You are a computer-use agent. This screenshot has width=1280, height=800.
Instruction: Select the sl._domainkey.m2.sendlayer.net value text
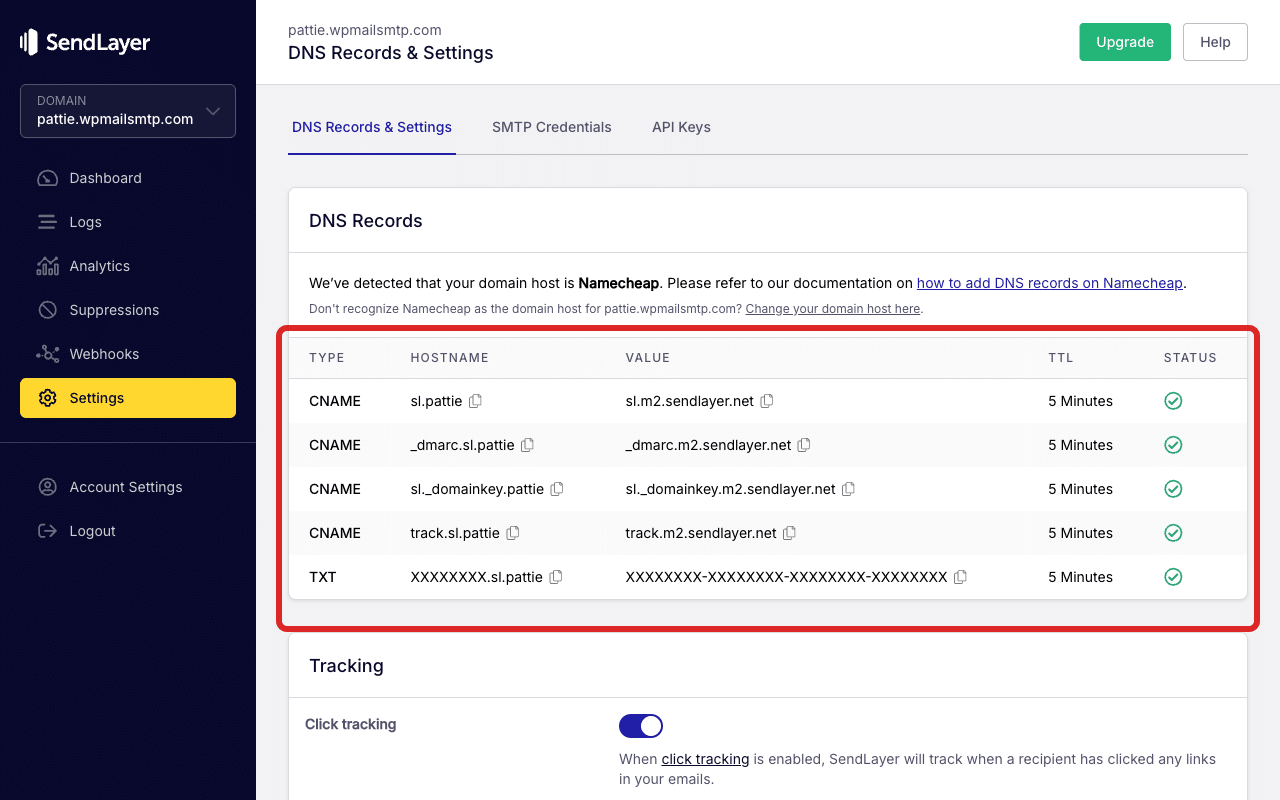click(x=730, y=489)
